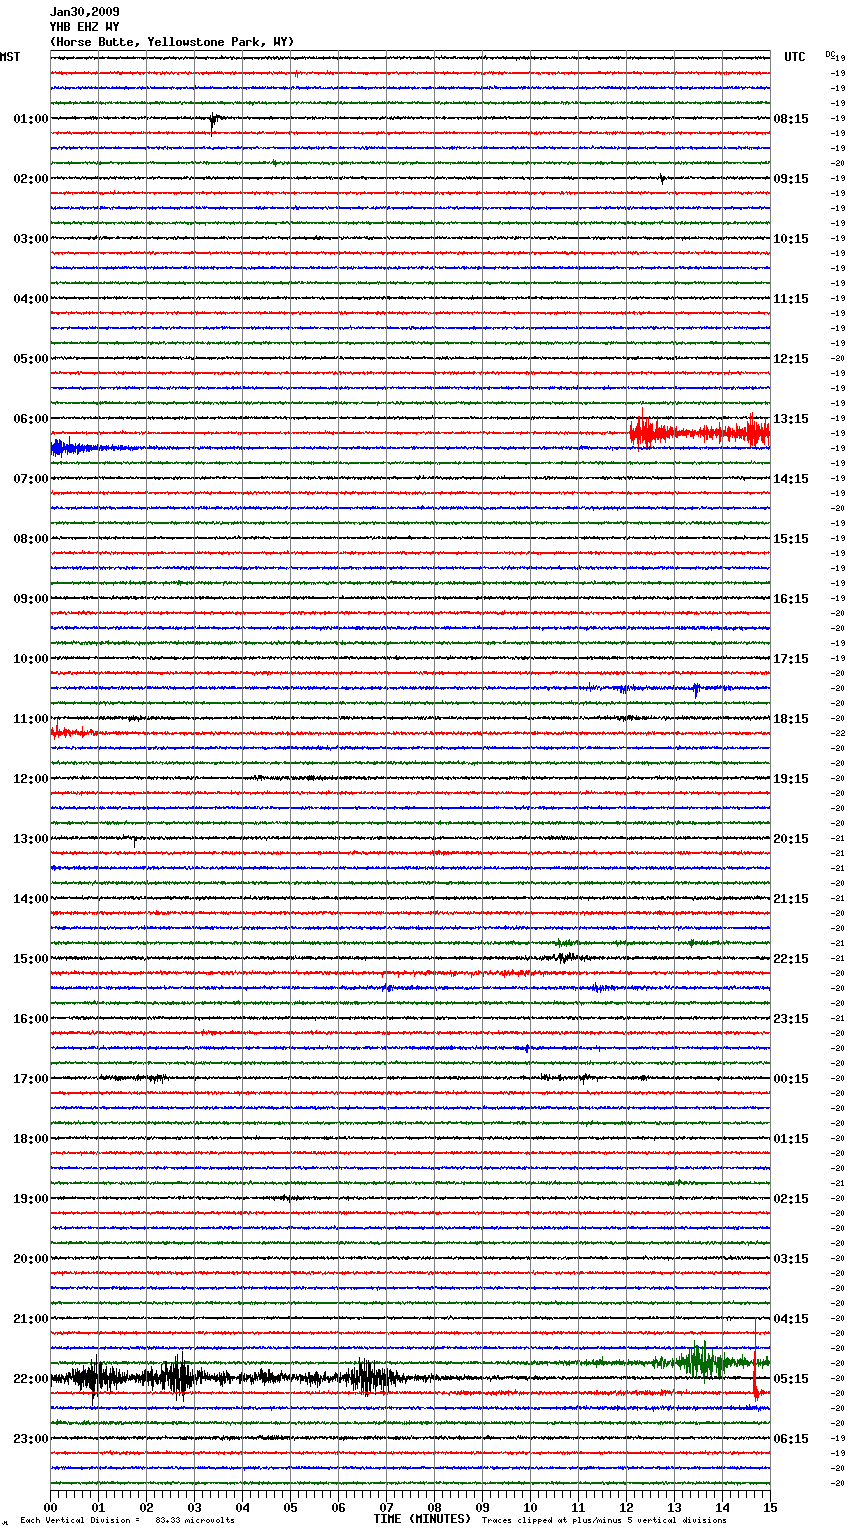Pick the 07:00 MST time label
The width and height of the screenshot is (850, 1534).
[31, 479]
